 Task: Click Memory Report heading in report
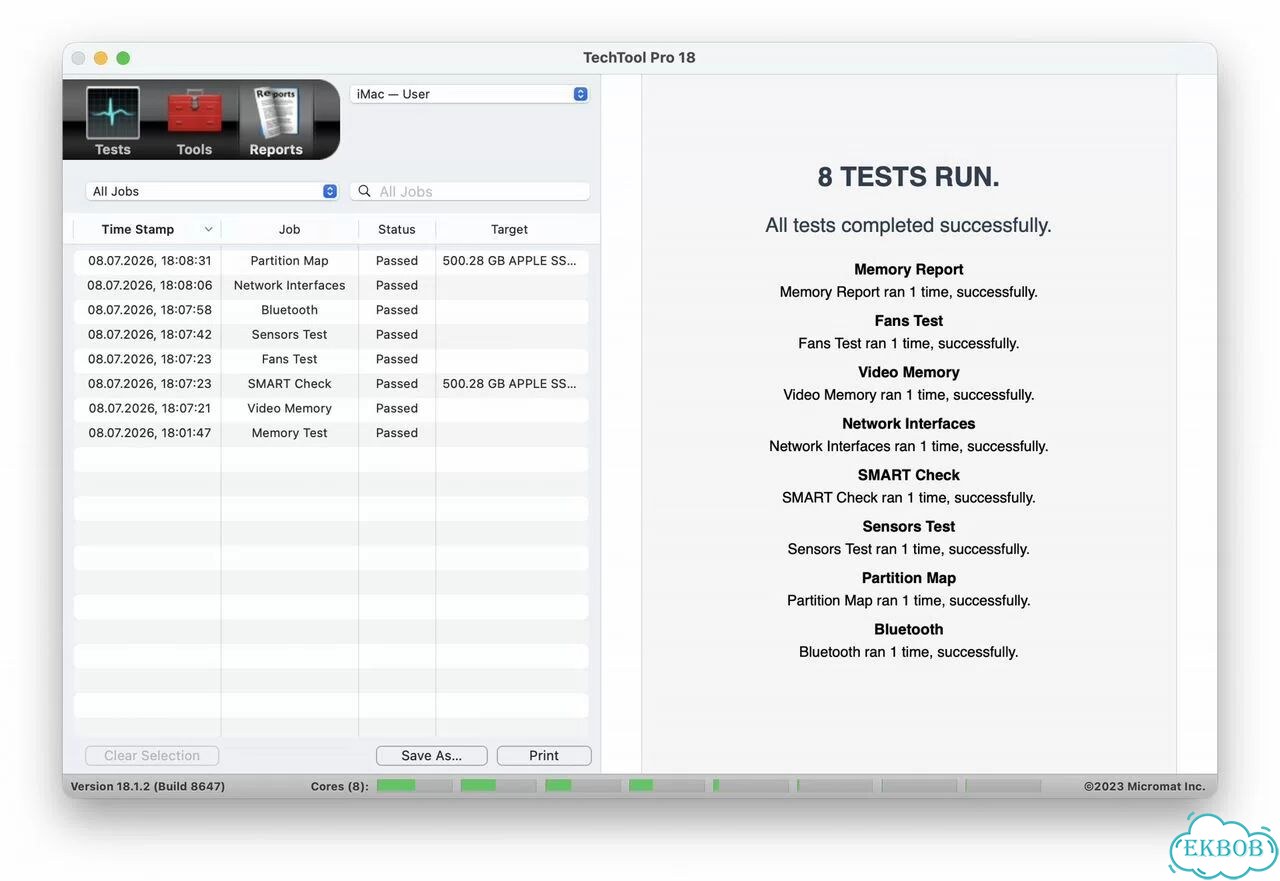[x=908, y=269]
